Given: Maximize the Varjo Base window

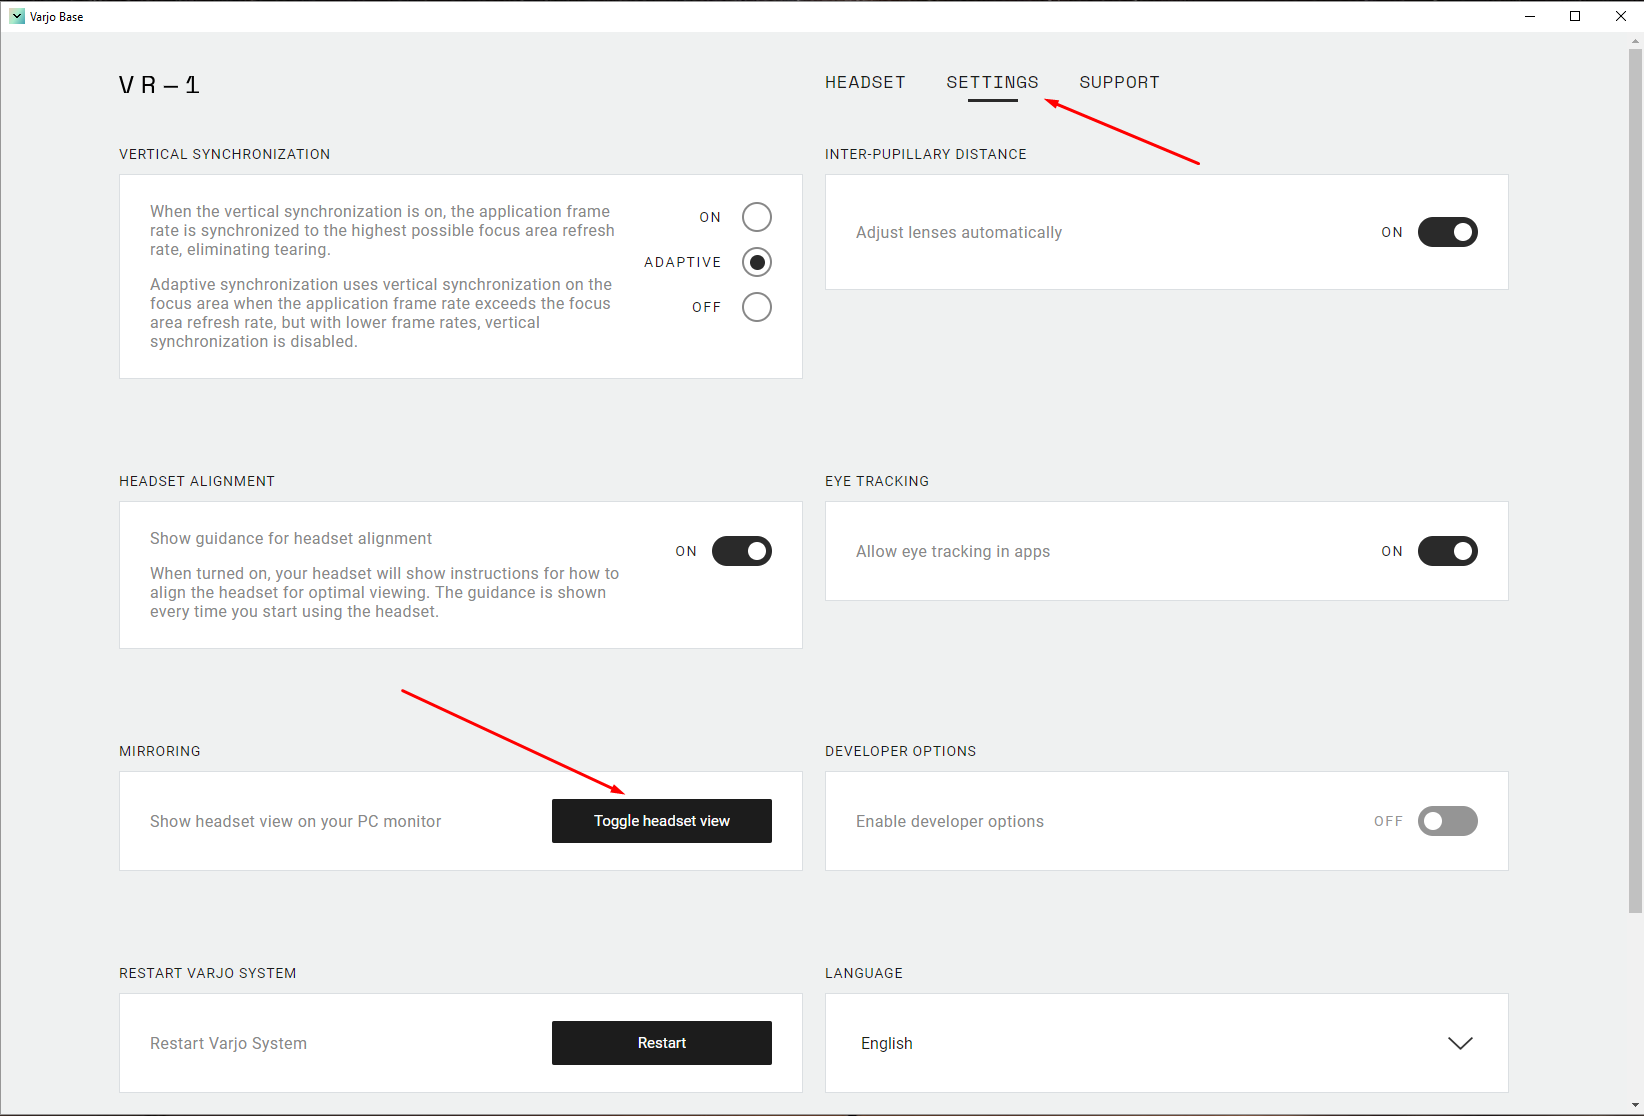Looking at the screenshot, I should [x=1575, y=16].
